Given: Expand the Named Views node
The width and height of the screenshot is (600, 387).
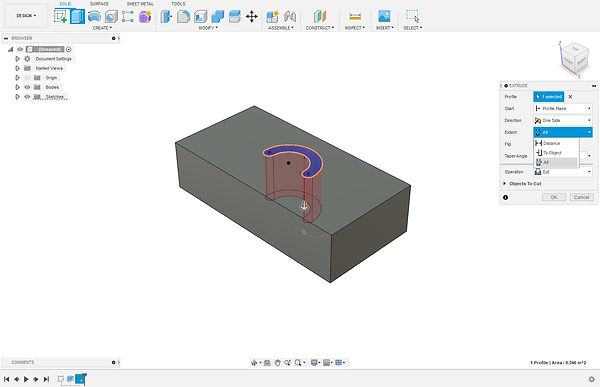Looking at the screenshot, I should click(x=17, y=68).
